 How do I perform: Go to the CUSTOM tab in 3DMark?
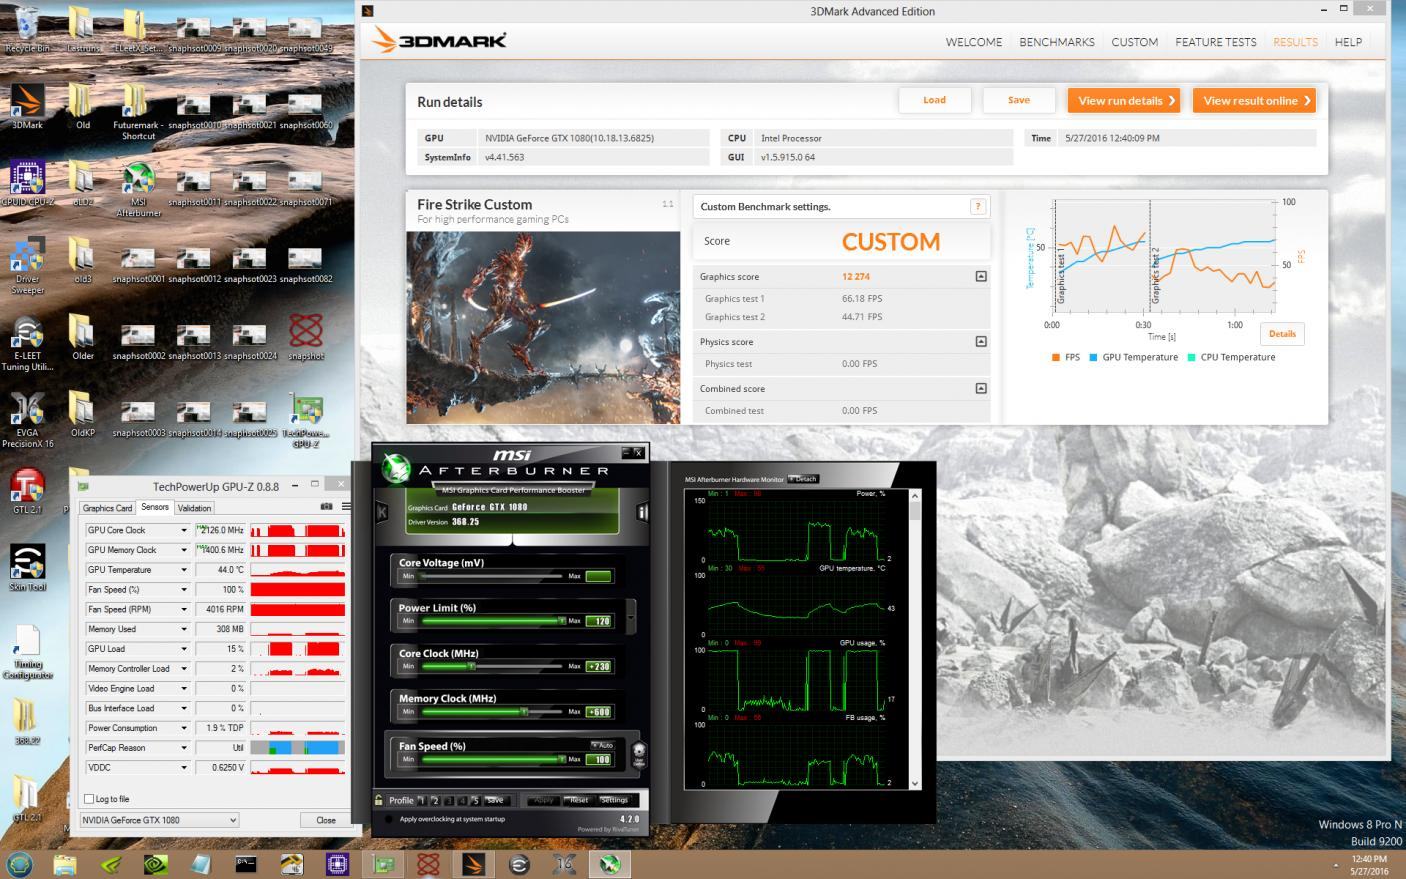point(1135,42)
